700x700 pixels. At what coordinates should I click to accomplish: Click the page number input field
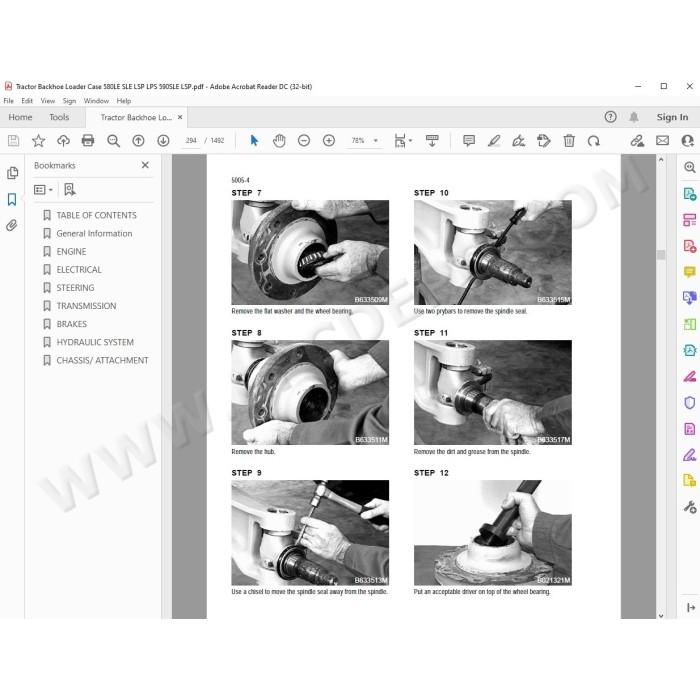click(x=191, y=141)
